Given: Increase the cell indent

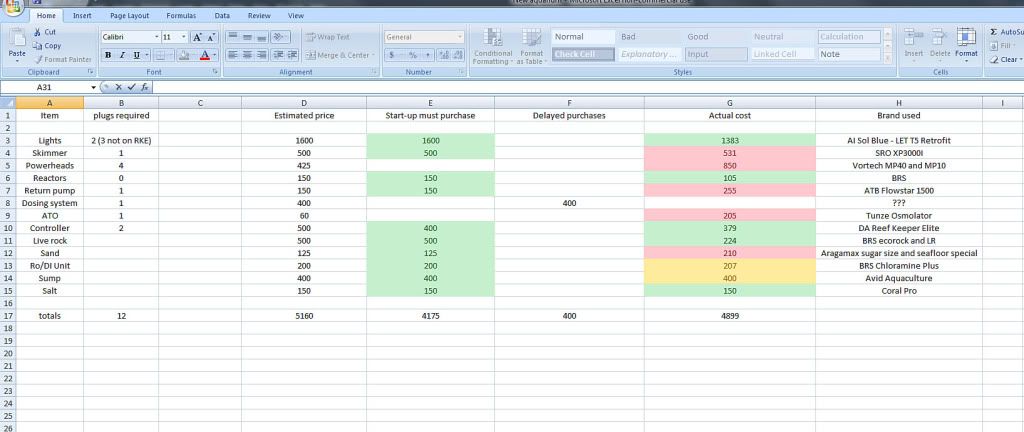Looking at the screenshot, I should tap(292, 55).
